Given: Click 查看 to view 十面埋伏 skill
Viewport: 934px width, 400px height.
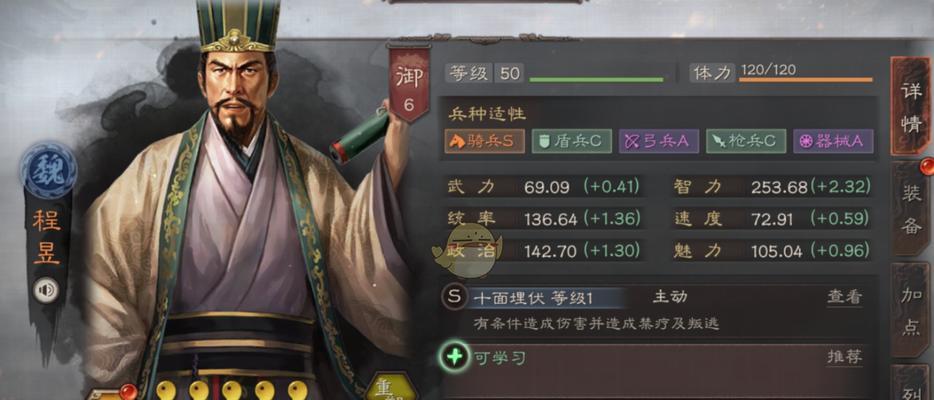Looking at the screenshot, I should click(x=844, y=296).
